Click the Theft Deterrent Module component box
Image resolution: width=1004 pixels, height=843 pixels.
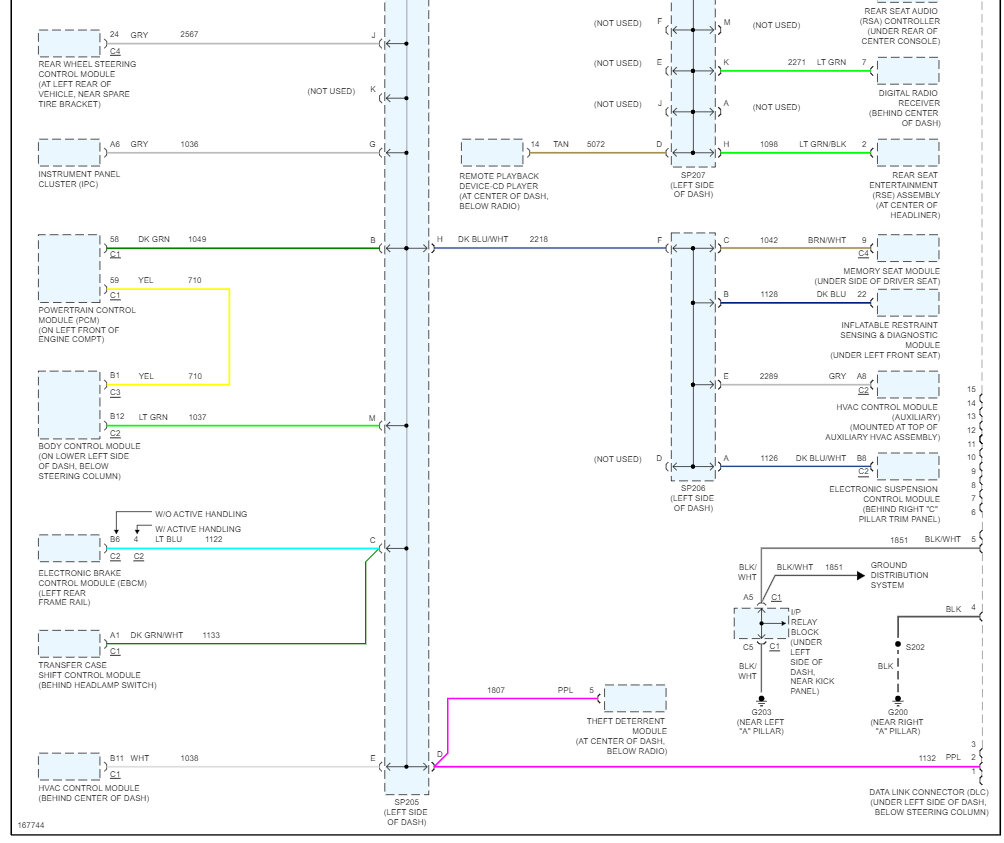point(635,698)
